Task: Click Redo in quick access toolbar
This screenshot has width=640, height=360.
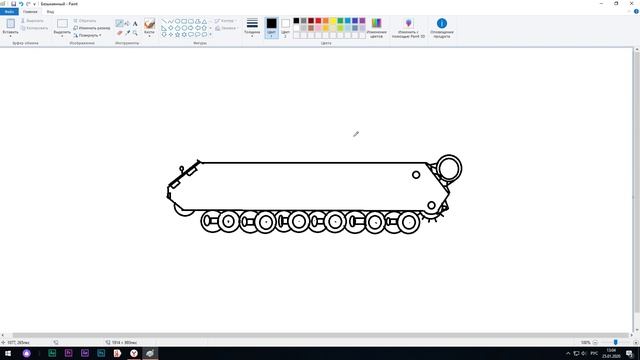Action: [28, 4]
